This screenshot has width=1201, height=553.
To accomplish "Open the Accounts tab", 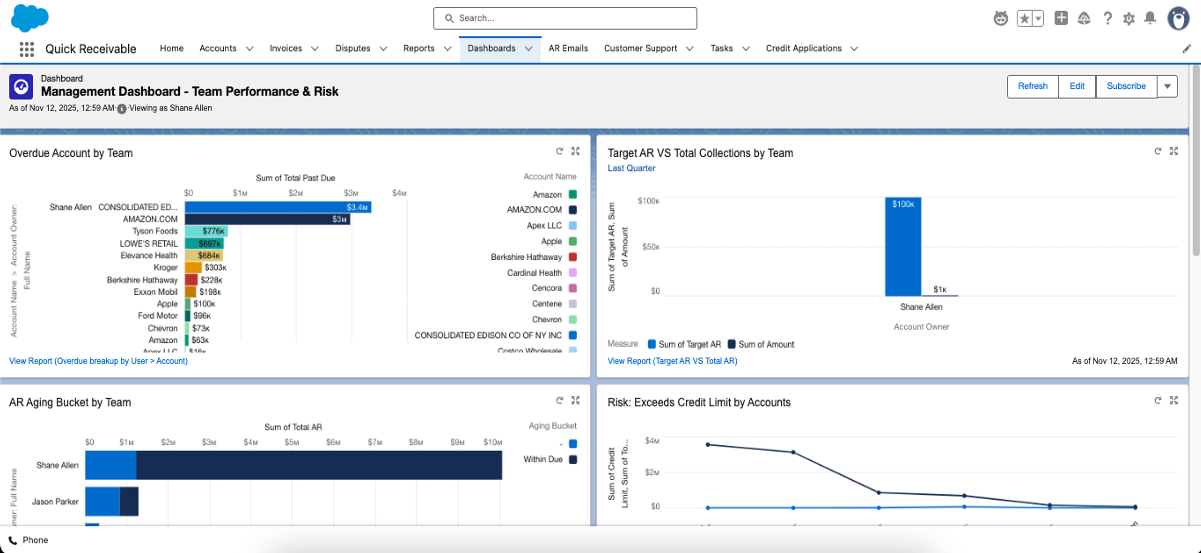I will click(217, 48).
